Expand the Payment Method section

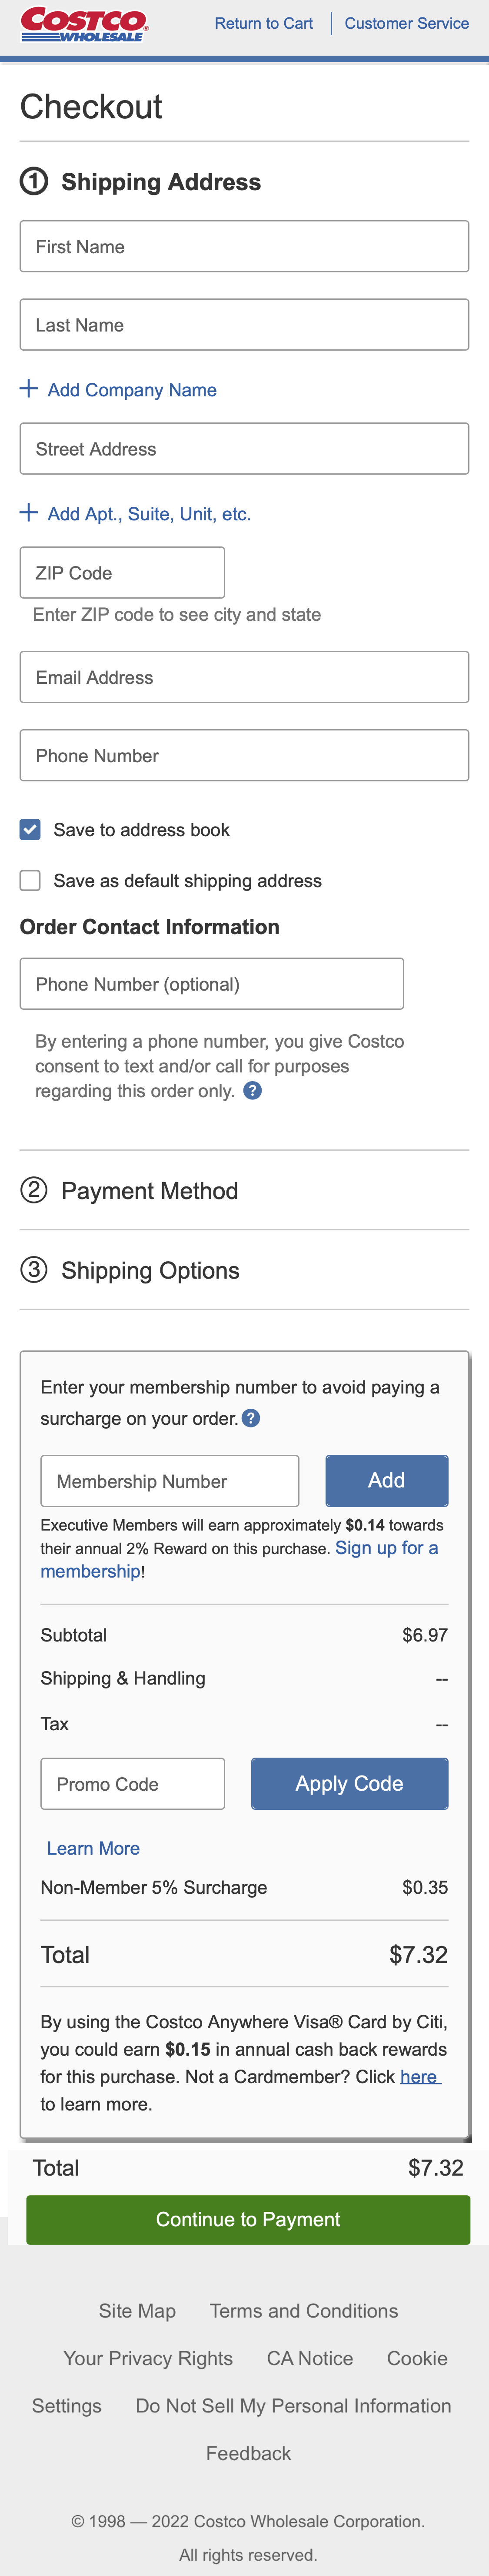149,1190
